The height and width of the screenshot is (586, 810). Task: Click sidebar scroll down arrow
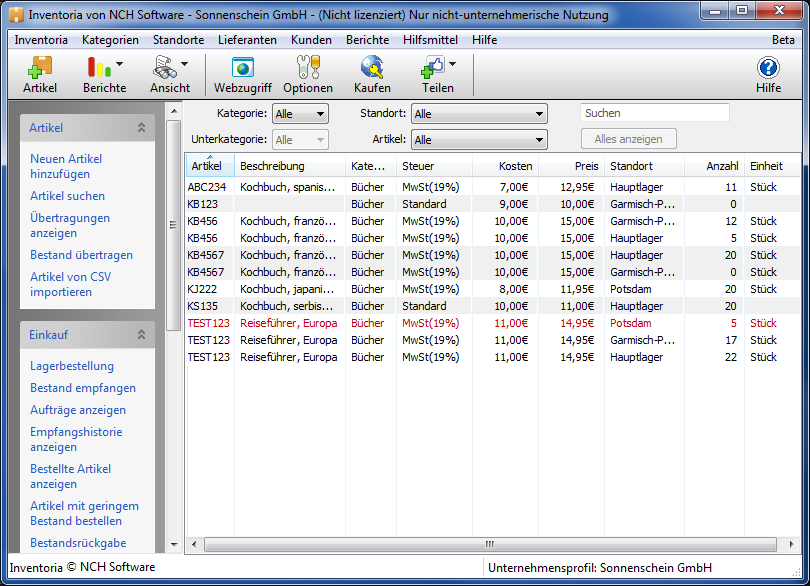174,545
